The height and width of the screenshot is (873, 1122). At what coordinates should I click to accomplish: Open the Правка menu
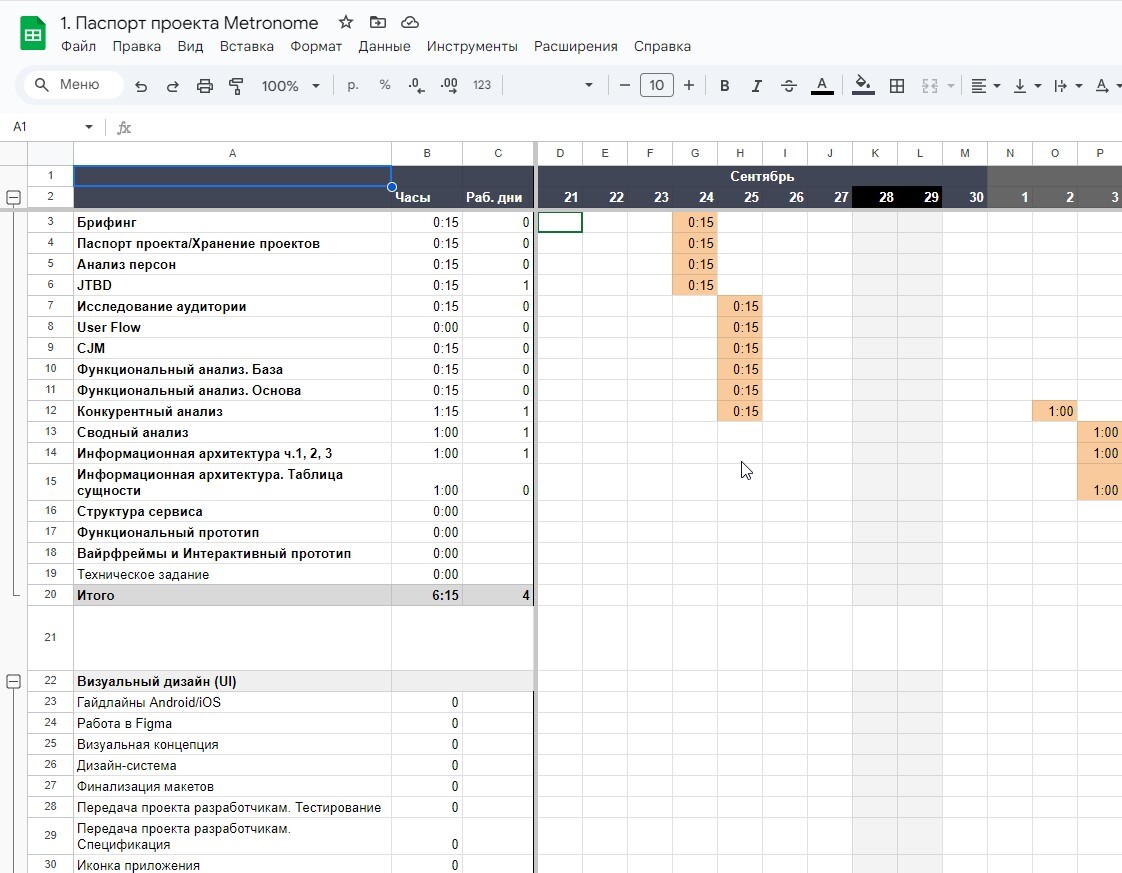coord(137,46)
